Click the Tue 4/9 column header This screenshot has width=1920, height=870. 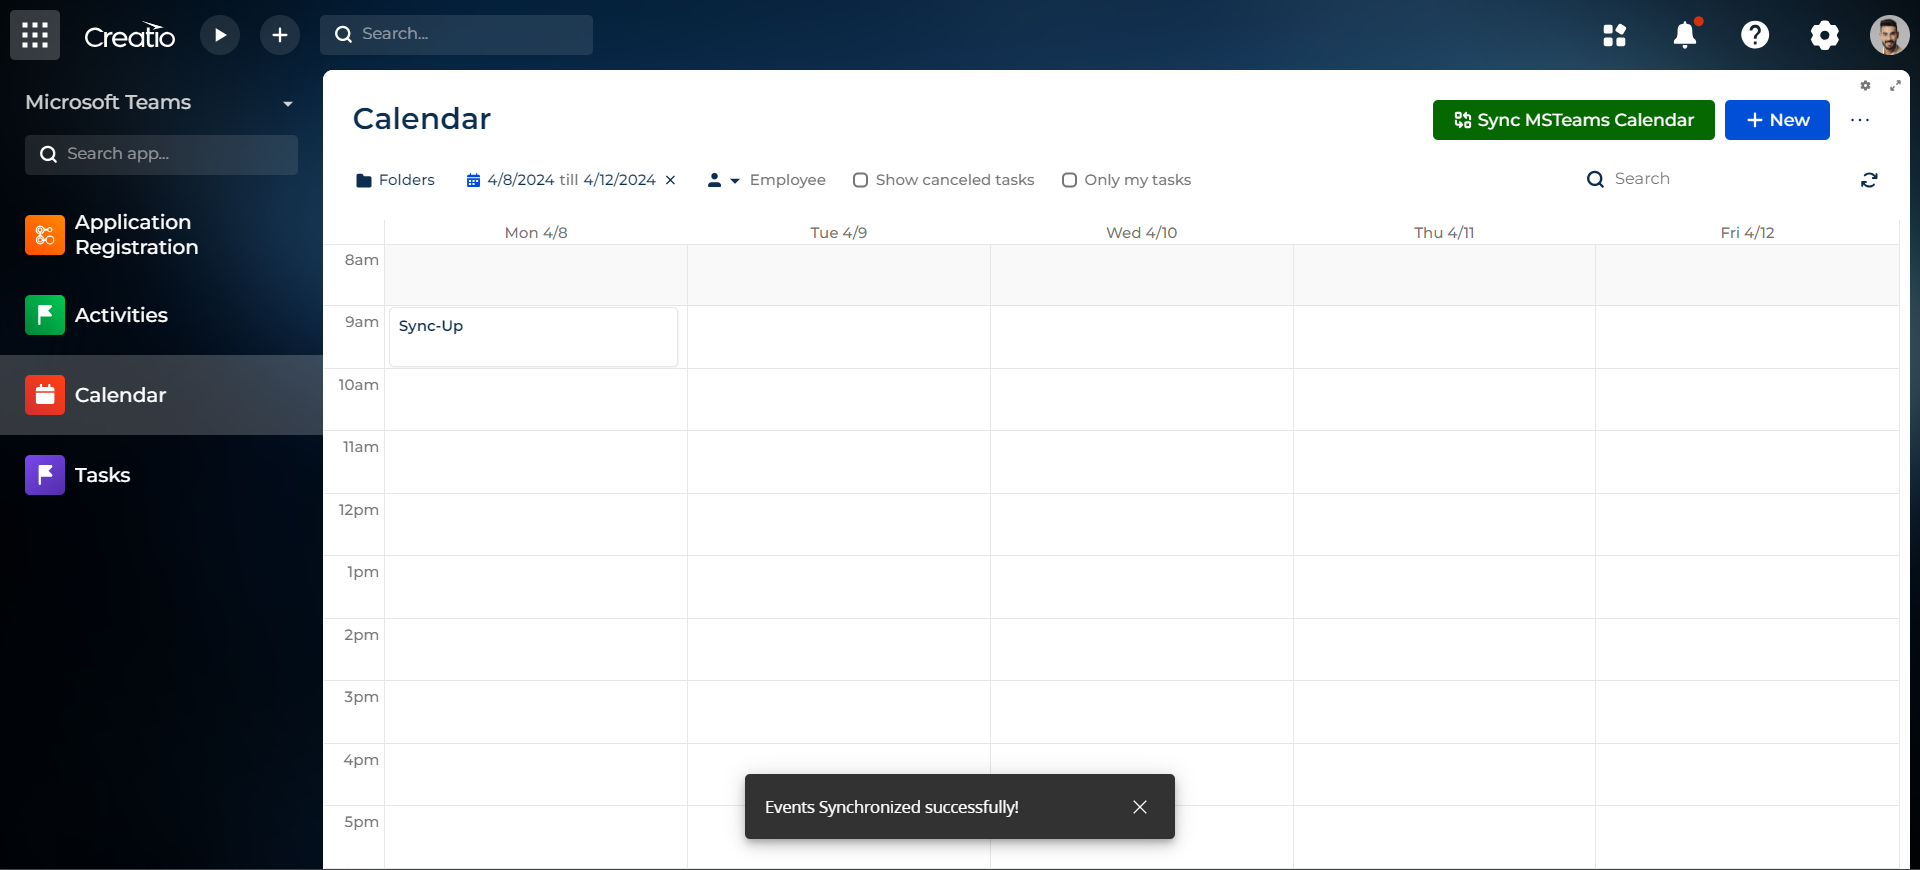coord(838,233)
